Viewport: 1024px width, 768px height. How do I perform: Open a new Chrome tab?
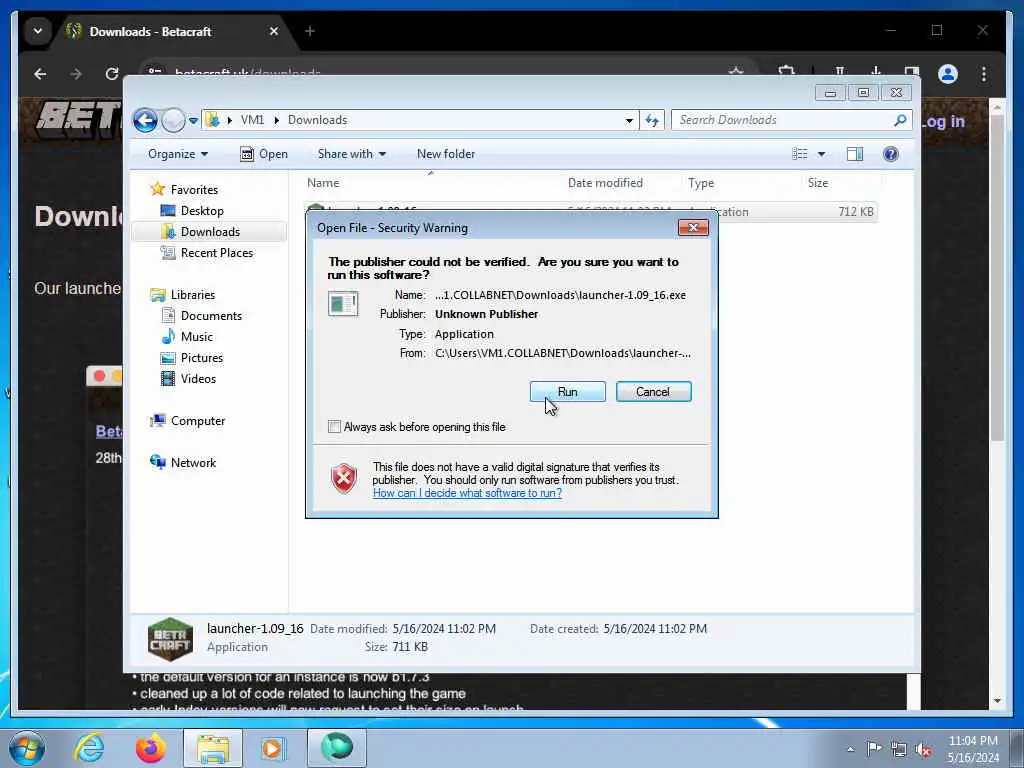tap(310, 31)
